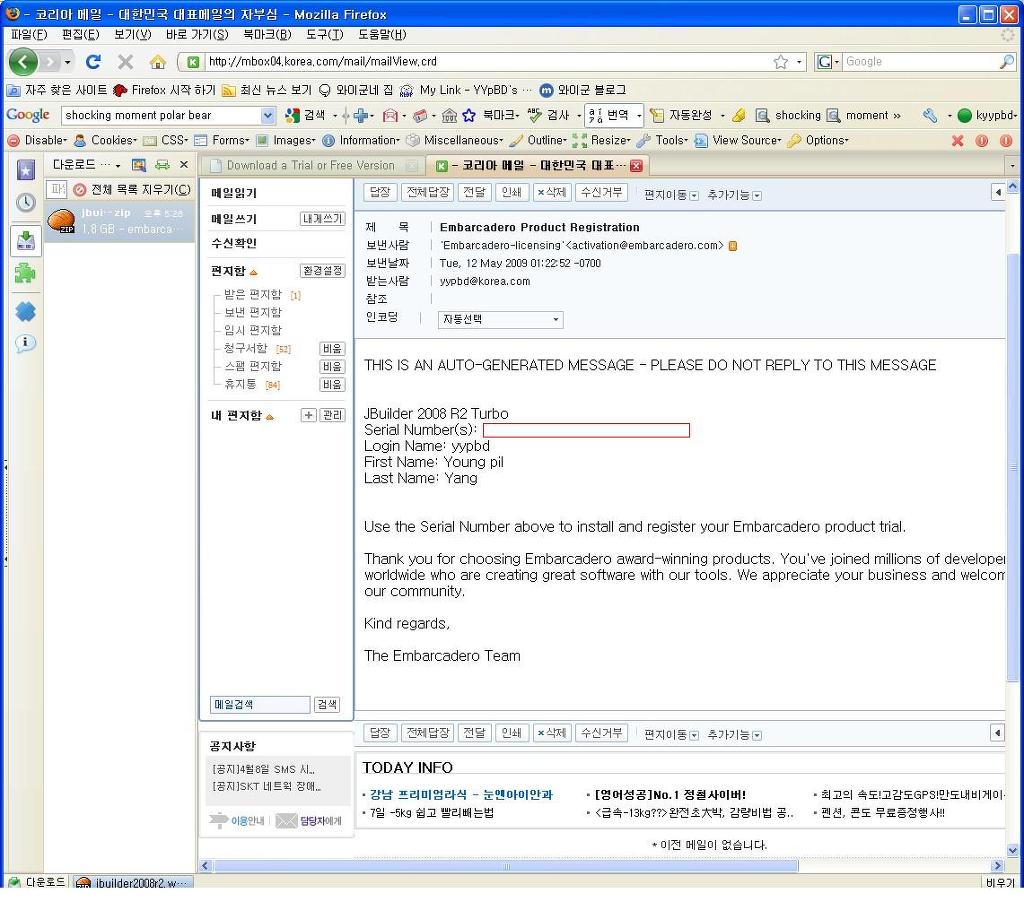Open the 북마크 menu
The image size is (1024, 919).
click(266, 34)
